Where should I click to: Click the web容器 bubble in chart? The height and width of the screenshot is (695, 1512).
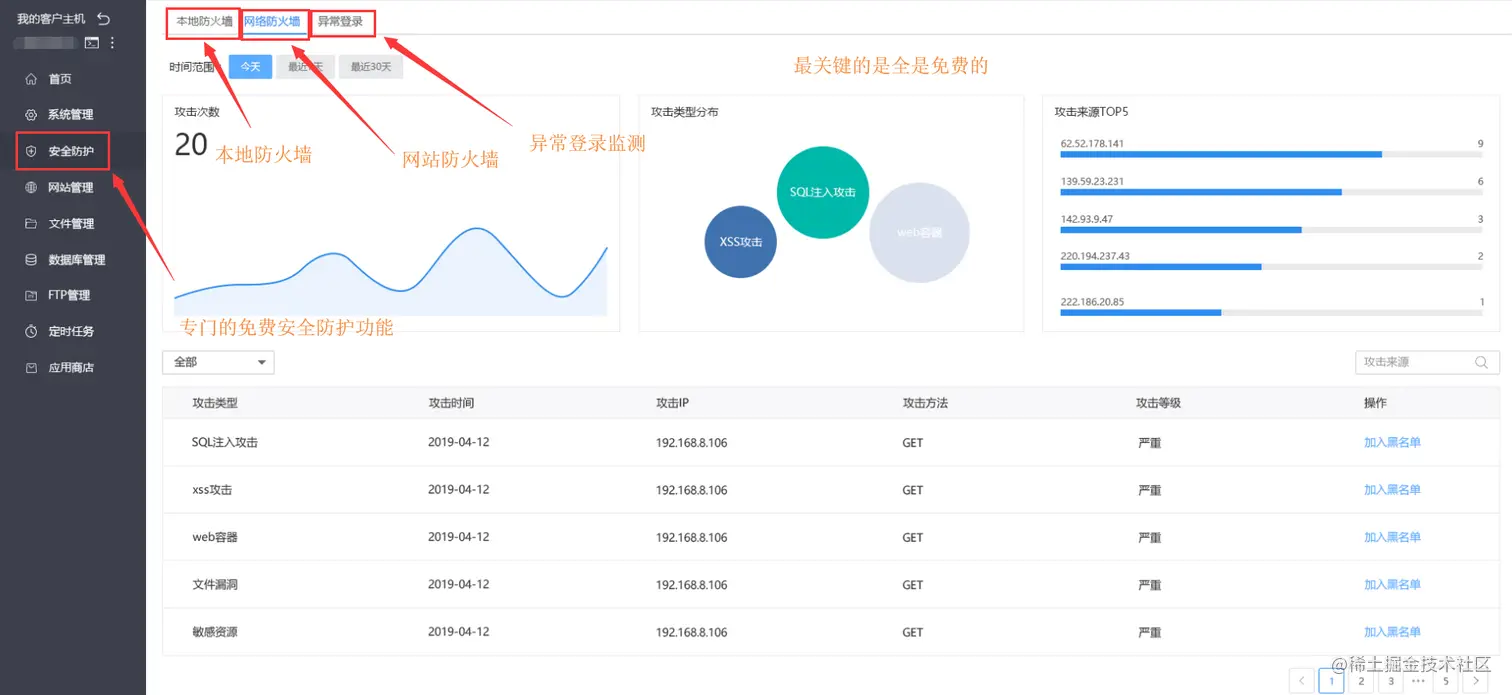click(x=919, y=233)
